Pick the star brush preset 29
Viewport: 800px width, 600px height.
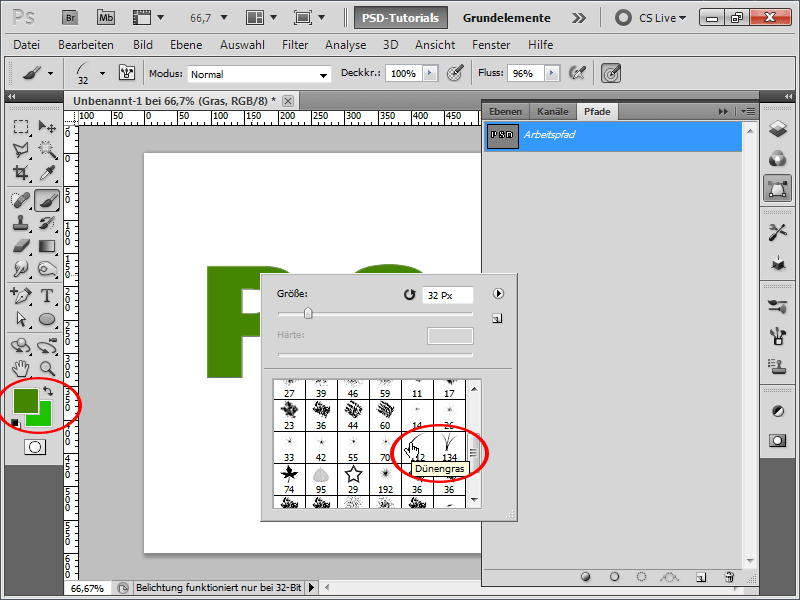[x=353, y=479]
